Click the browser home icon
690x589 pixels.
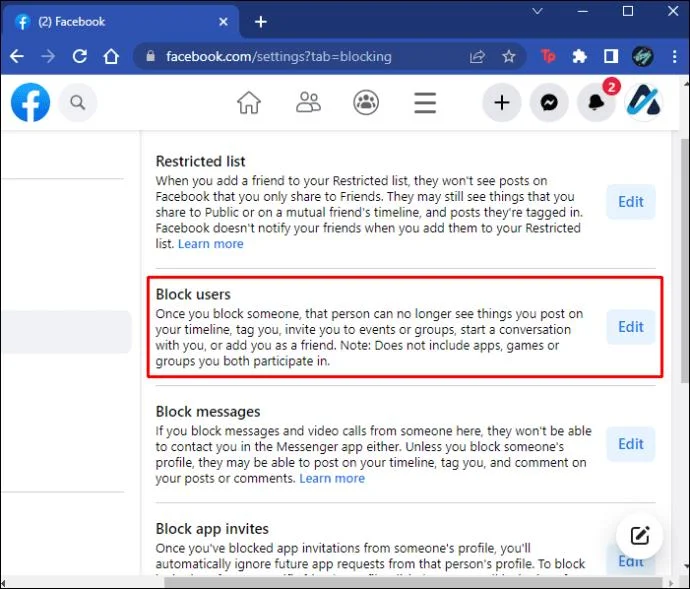click(111, 56)
